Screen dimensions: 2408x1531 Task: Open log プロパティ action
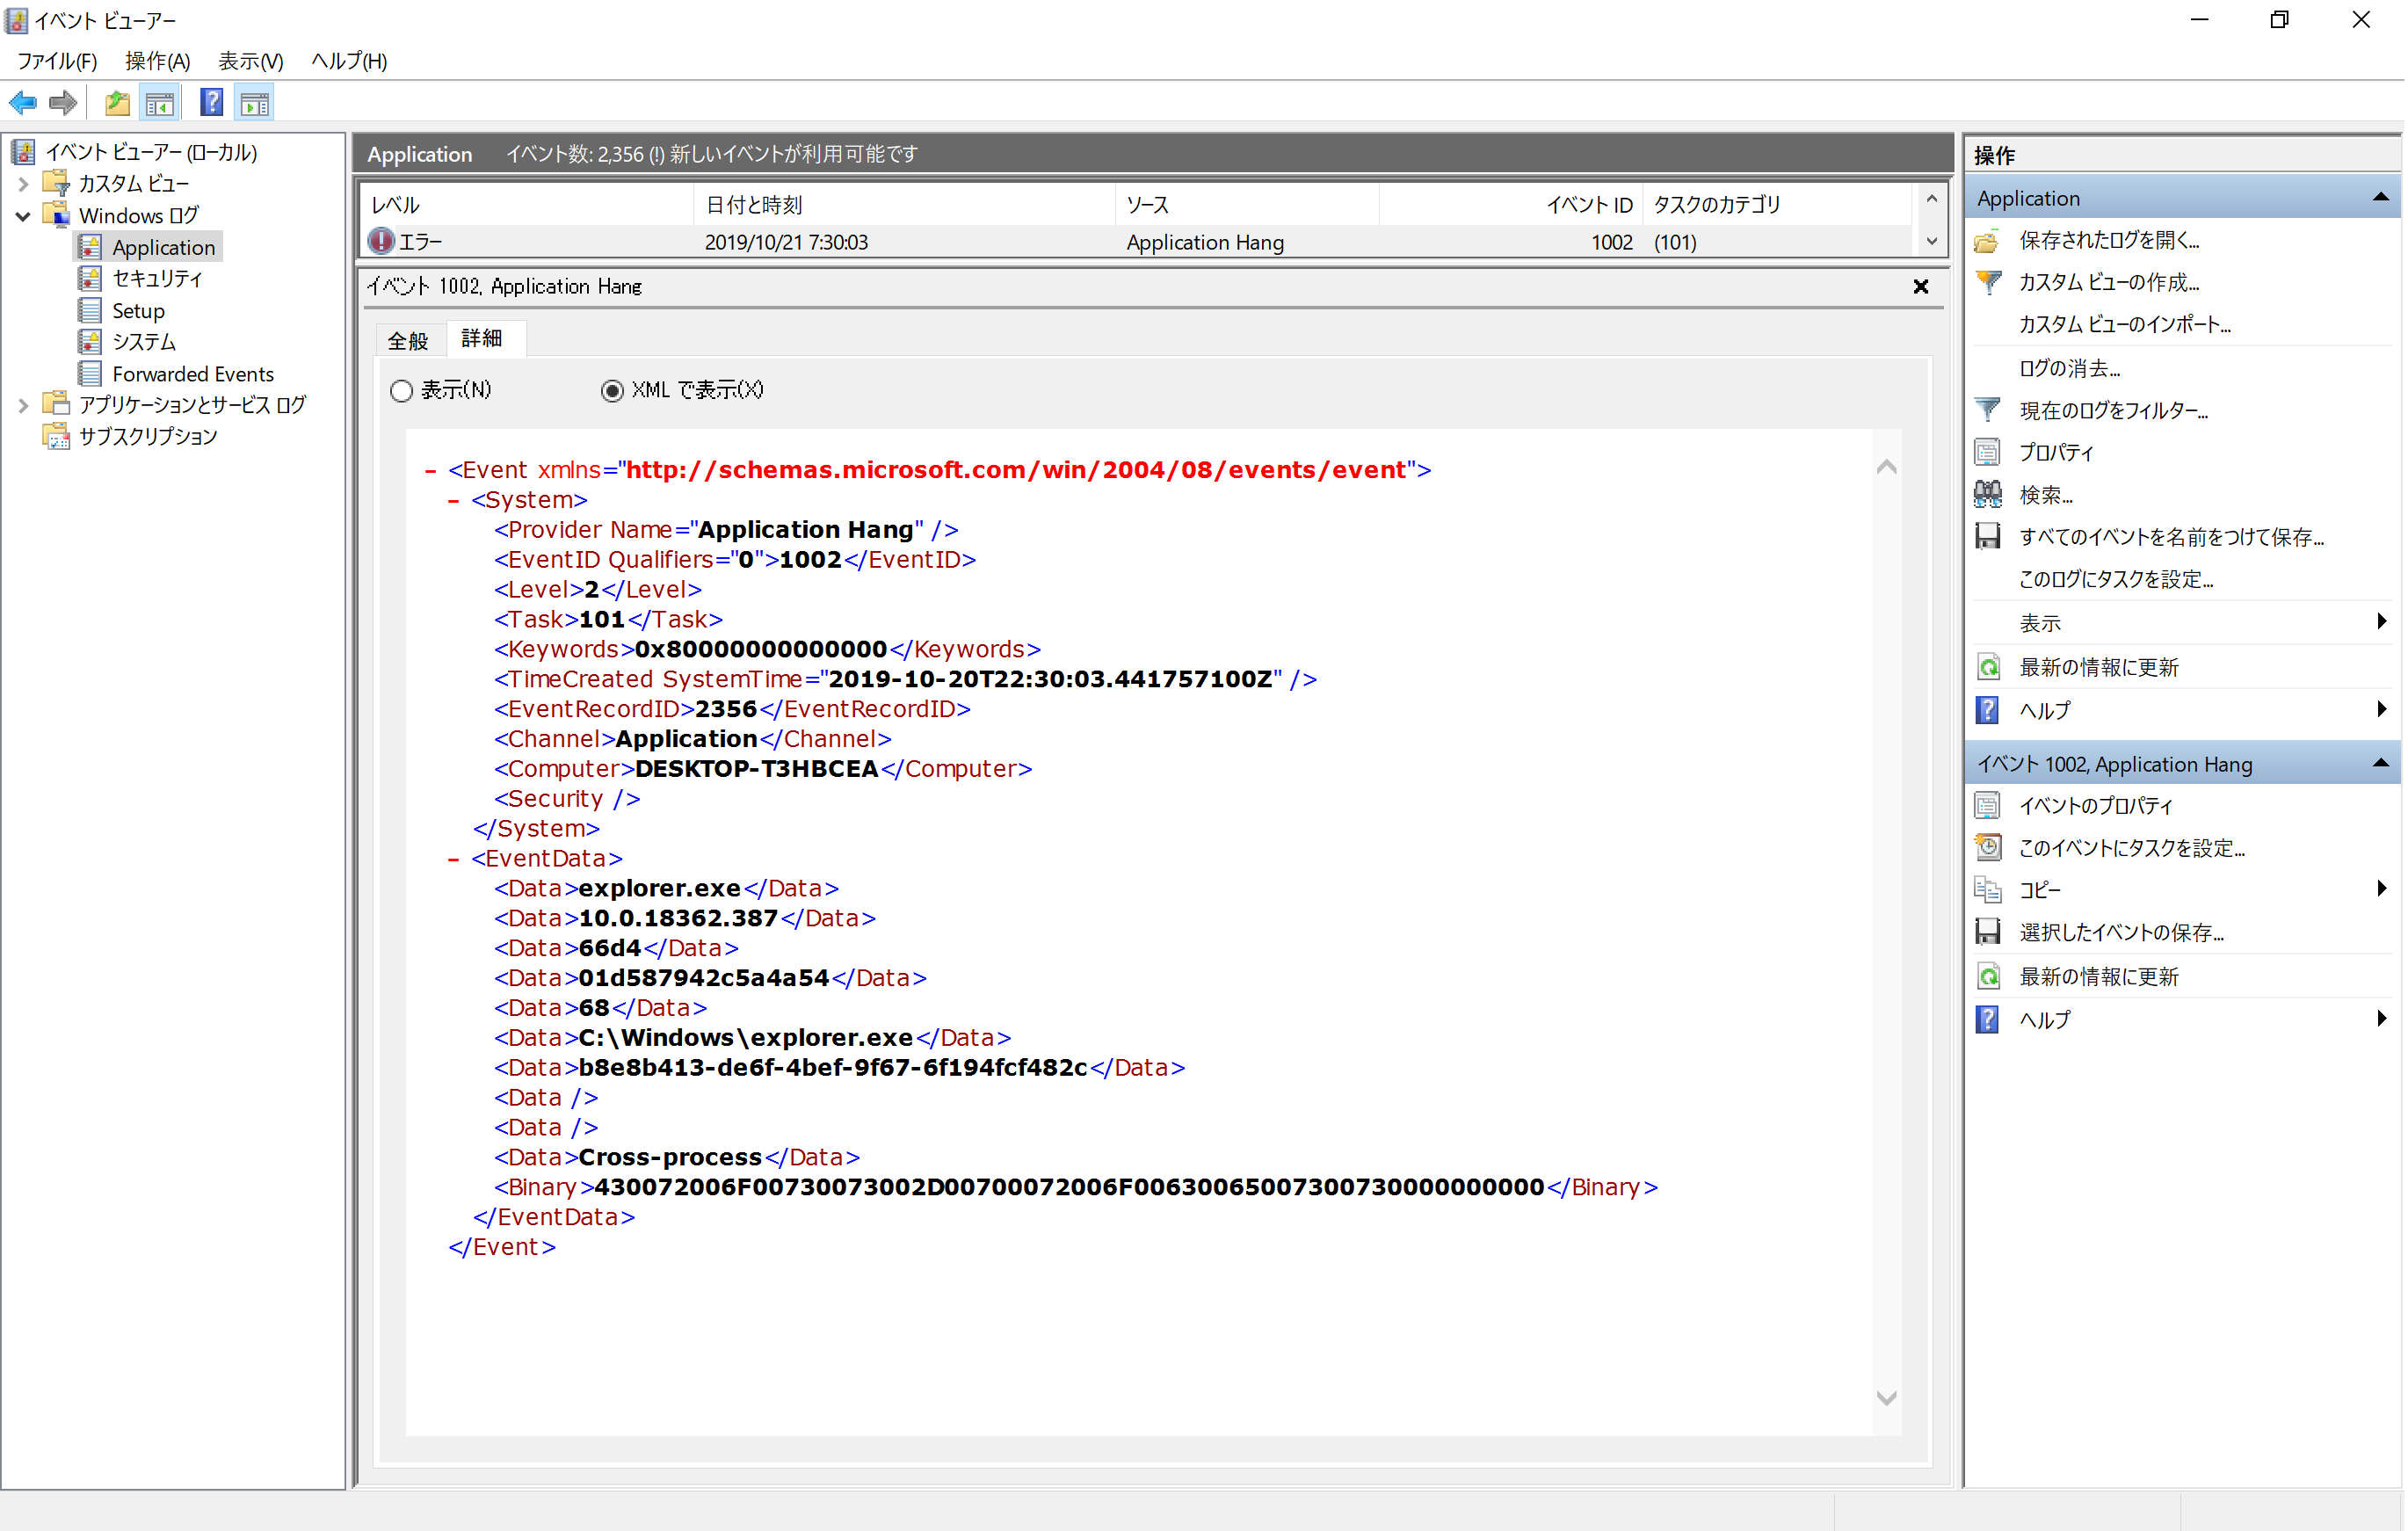(2056, 453)
